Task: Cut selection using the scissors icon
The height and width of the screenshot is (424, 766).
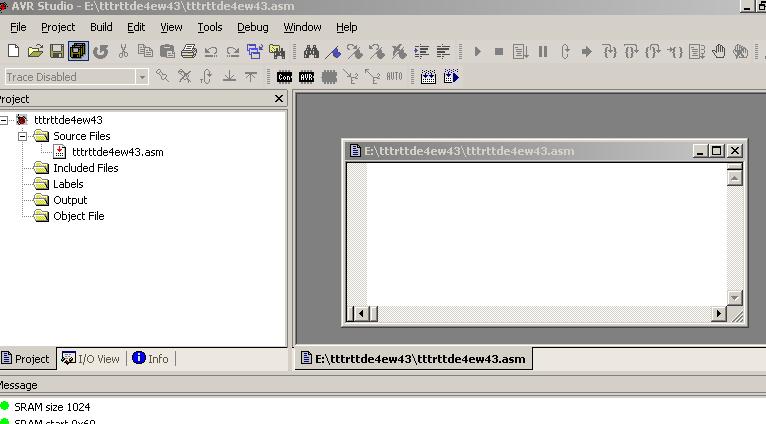Action: (x=123, y=51)
